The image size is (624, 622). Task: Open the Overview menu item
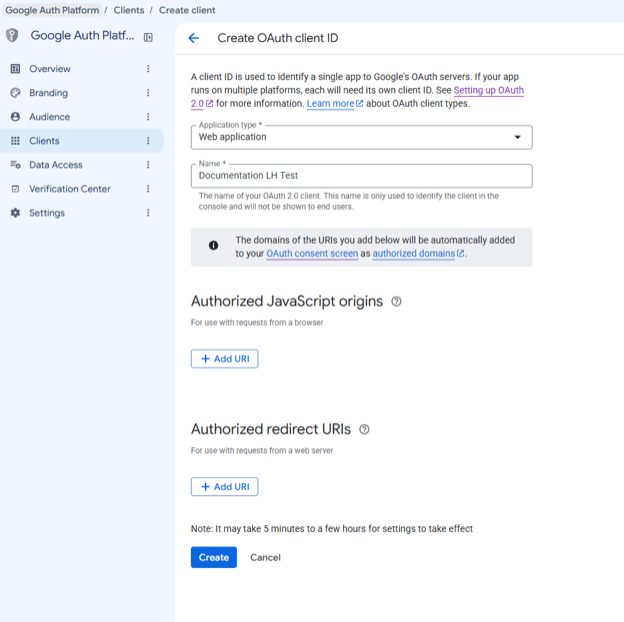point(82,69)
